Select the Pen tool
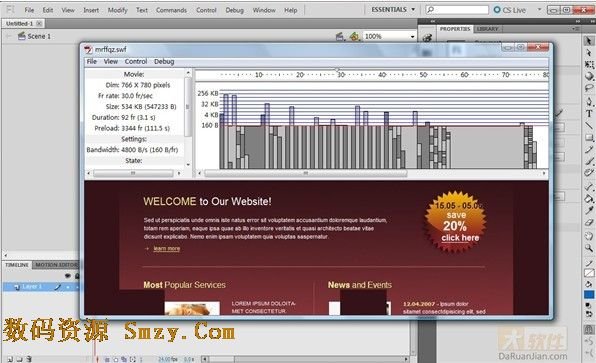596x363 pixels. (x=589, y=101)
